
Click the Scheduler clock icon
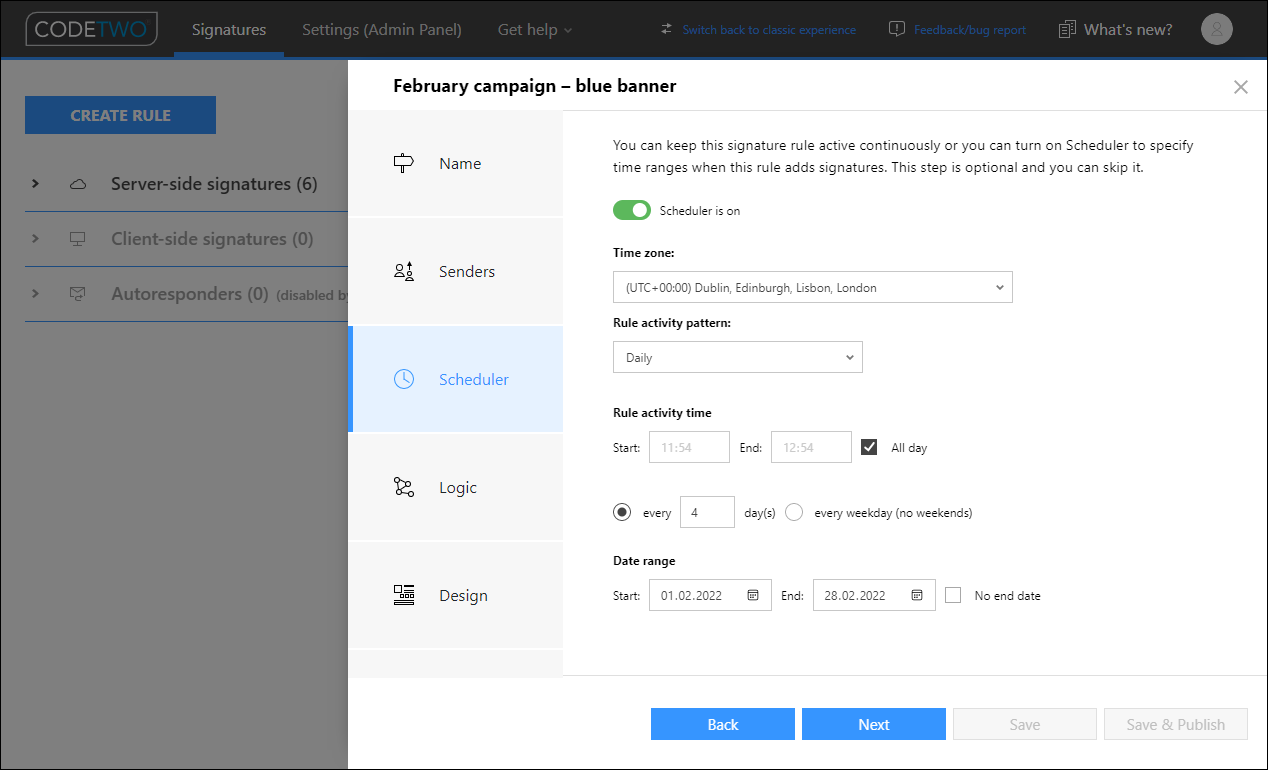pyautogui.click(x=404, y=379)
